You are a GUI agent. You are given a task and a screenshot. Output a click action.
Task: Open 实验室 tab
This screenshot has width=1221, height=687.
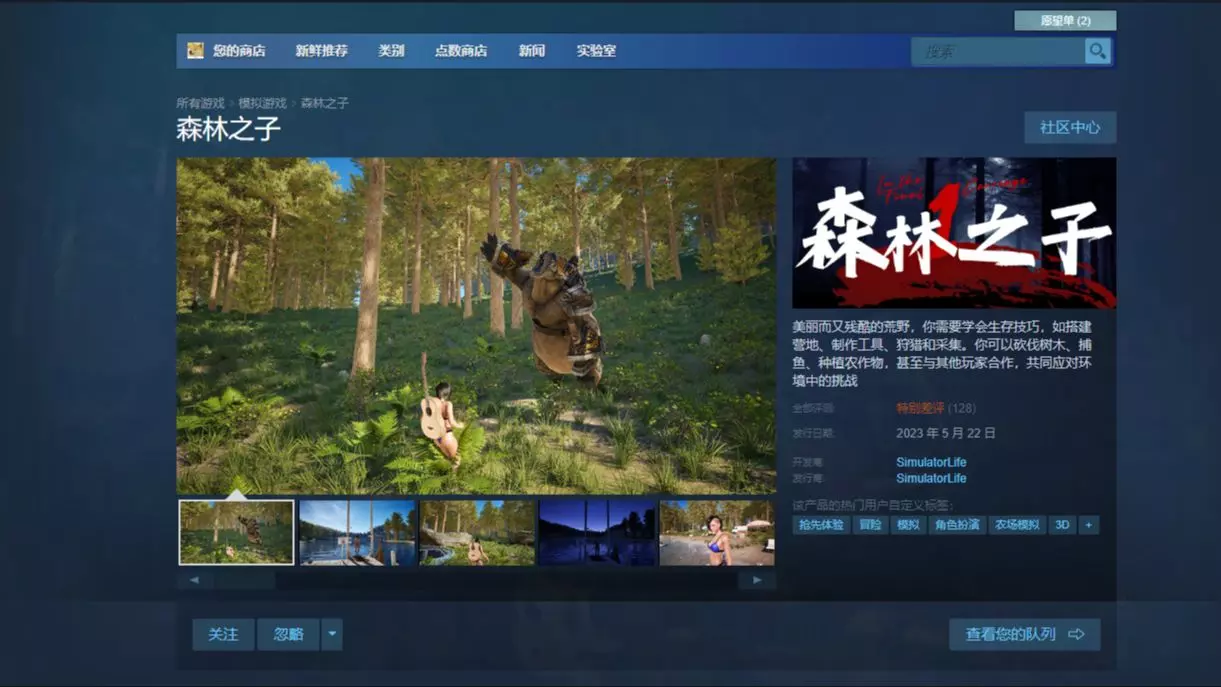pyautogui.click(x=596, y=51)
